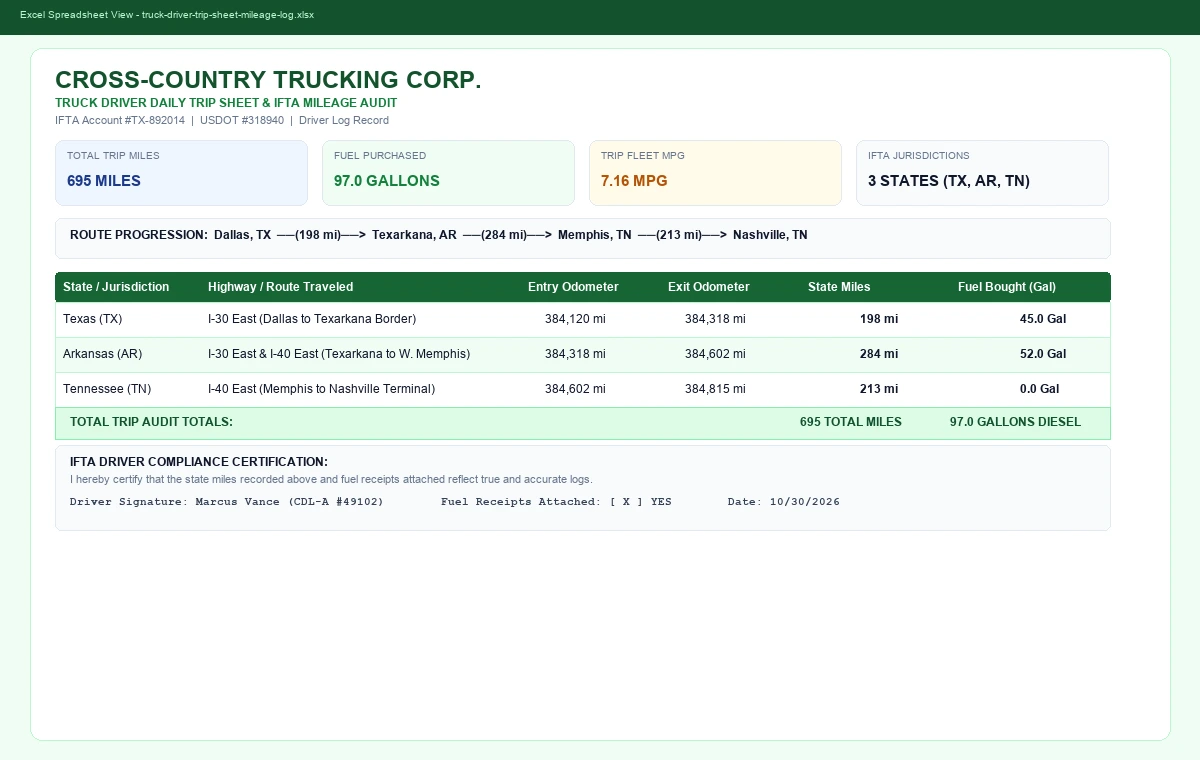Click the State / Jurisdiction column header

116,287
